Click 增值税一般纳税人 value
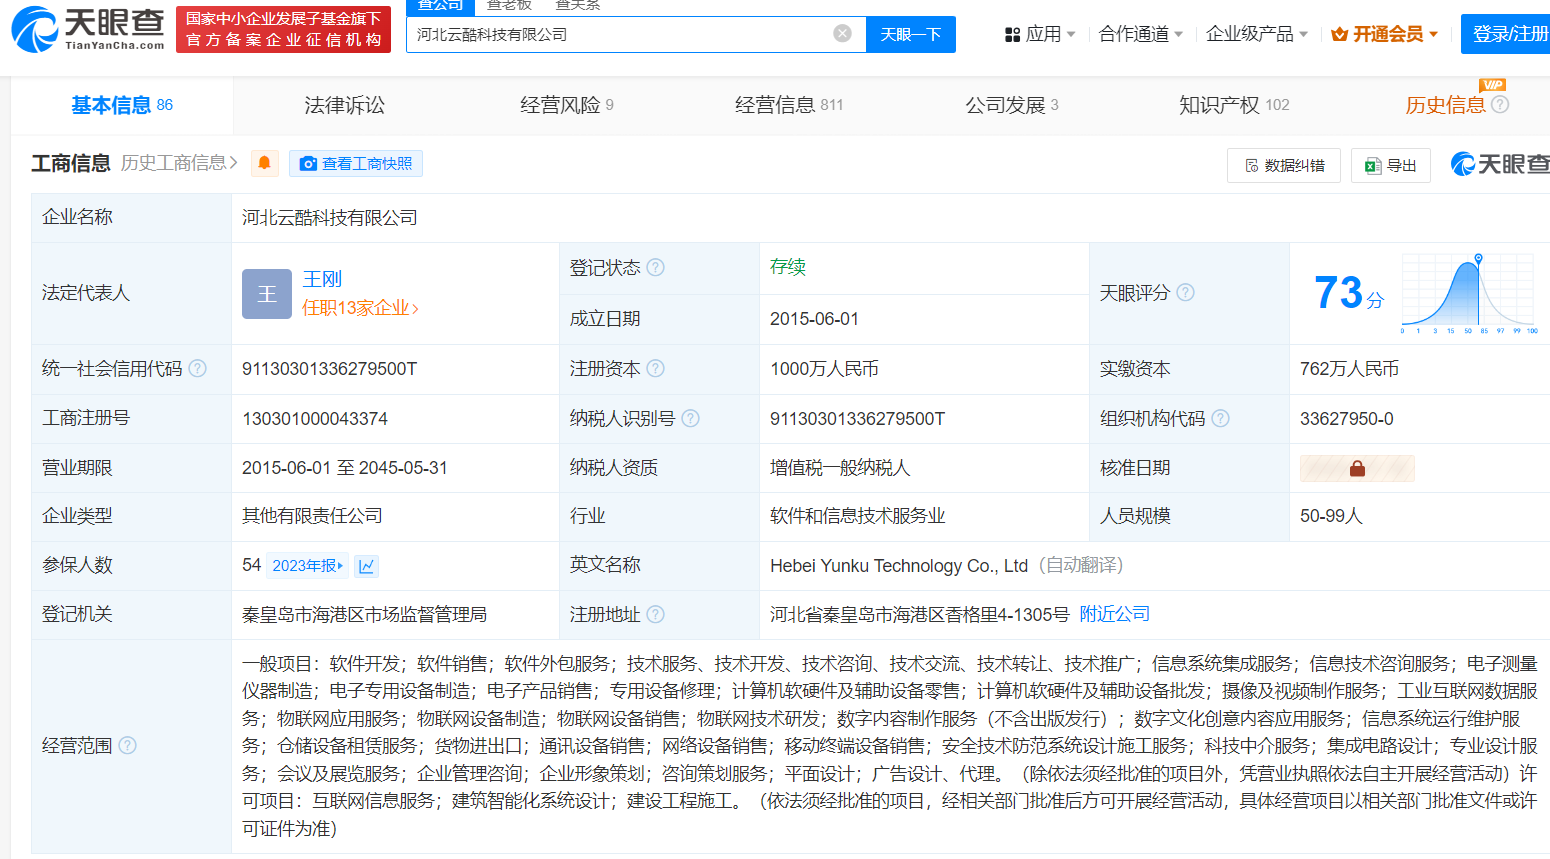The height and width of the screenshot is (859, 1550). [x=840, y=468]
